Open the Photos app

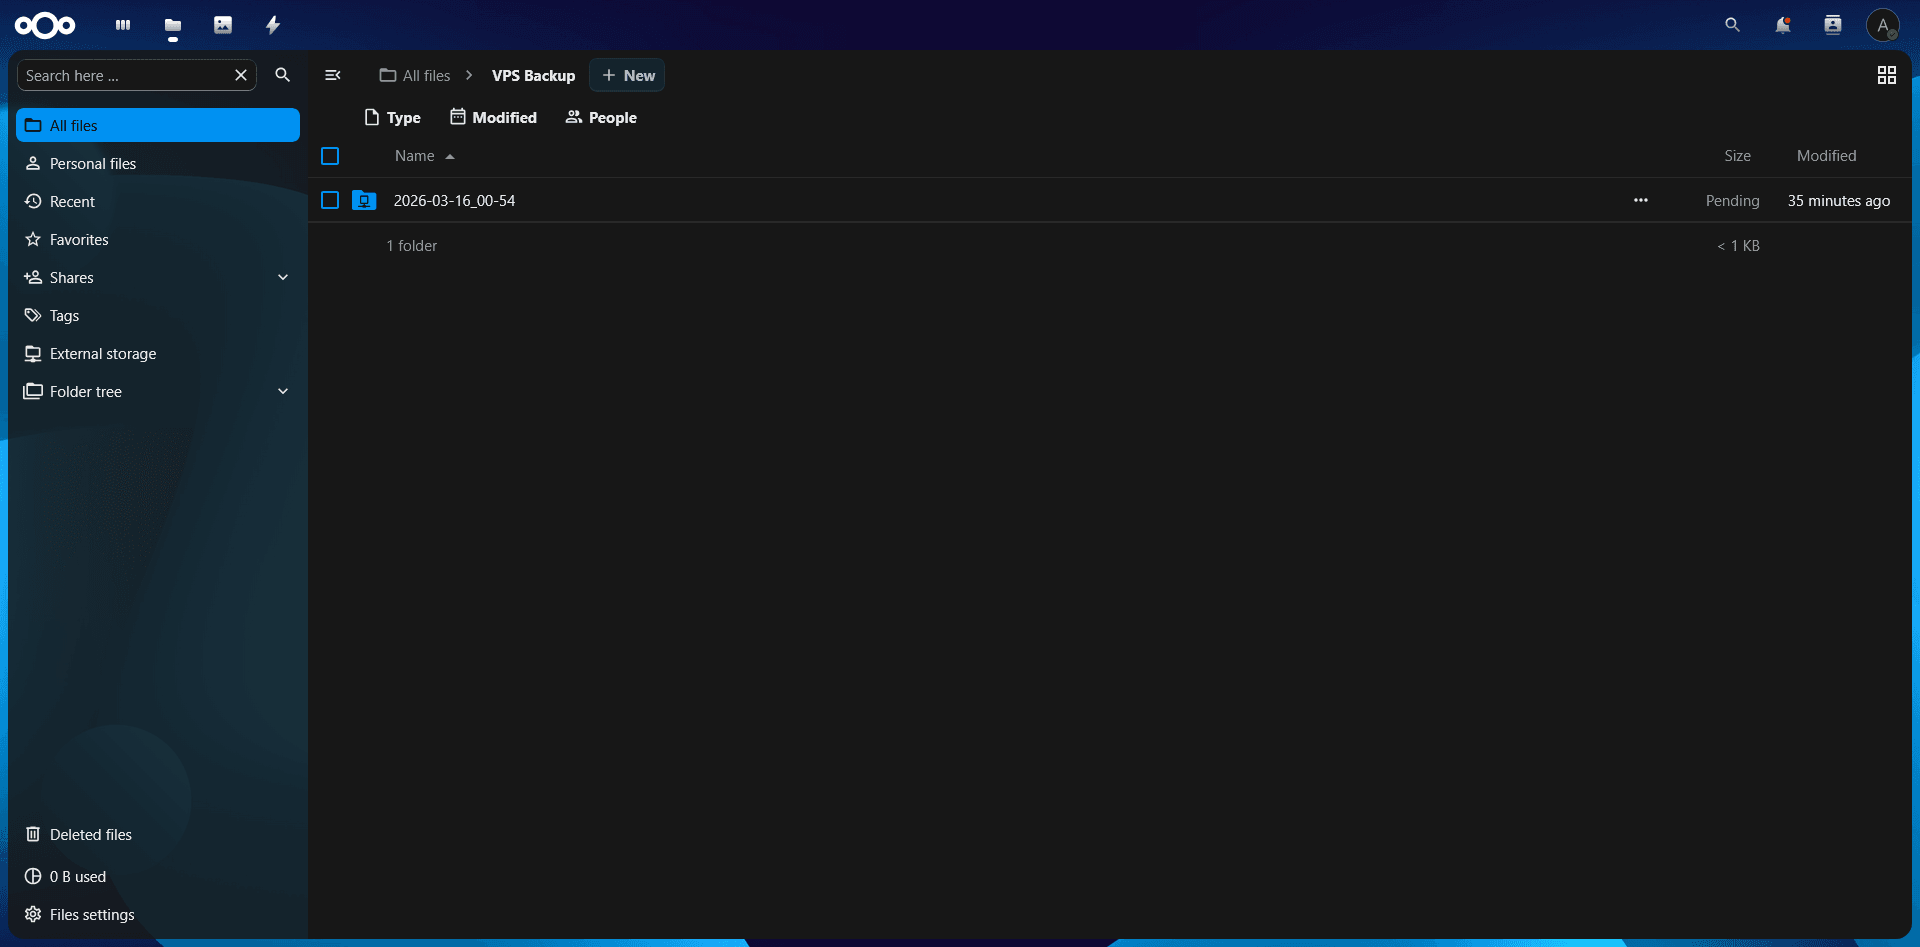(222, 25)
